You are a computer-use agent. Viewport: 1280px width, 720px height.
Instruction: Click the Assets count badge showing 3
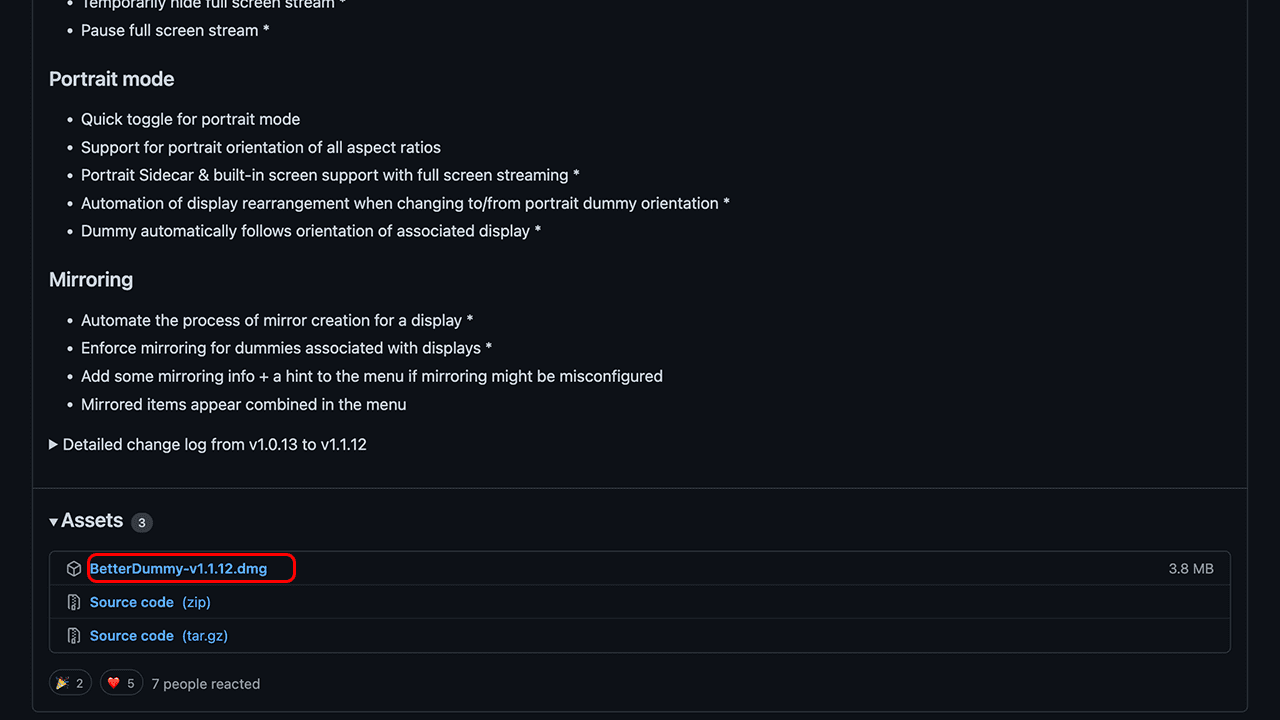[142, 522]
